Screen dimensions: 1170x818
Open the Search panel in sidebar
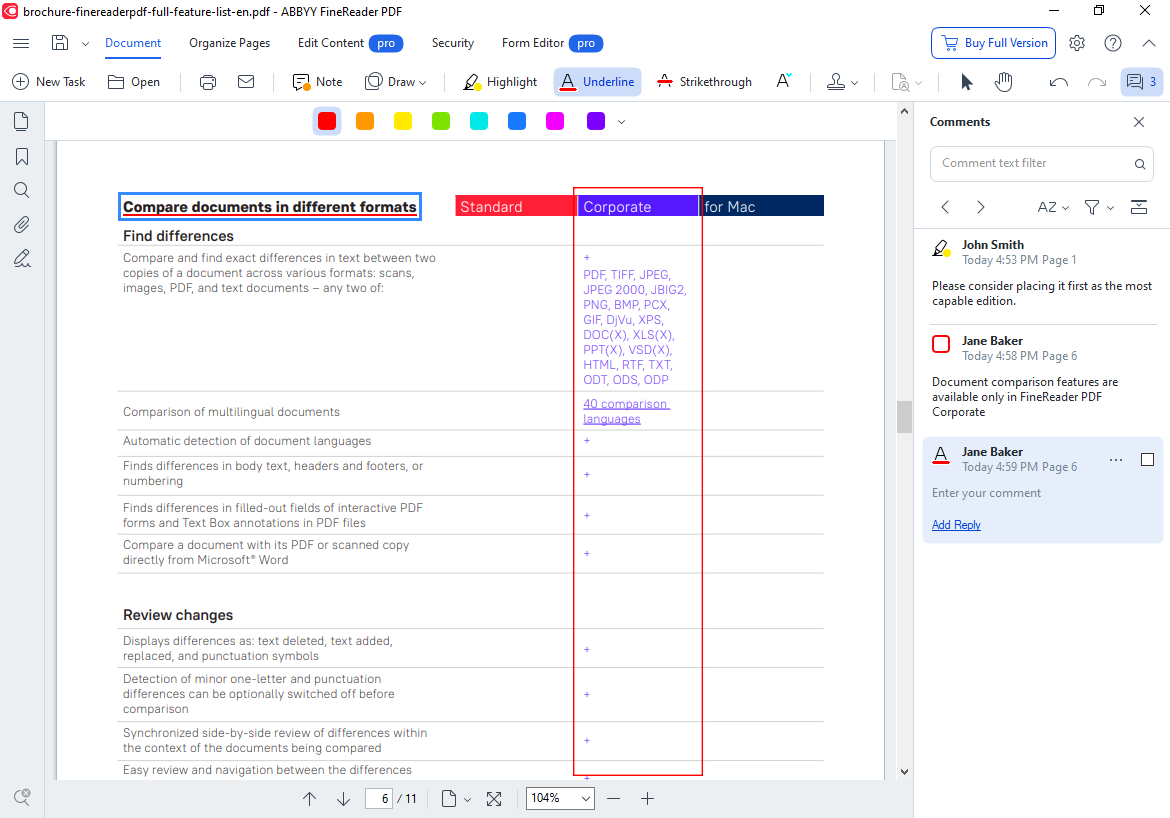tap(22, 190)
